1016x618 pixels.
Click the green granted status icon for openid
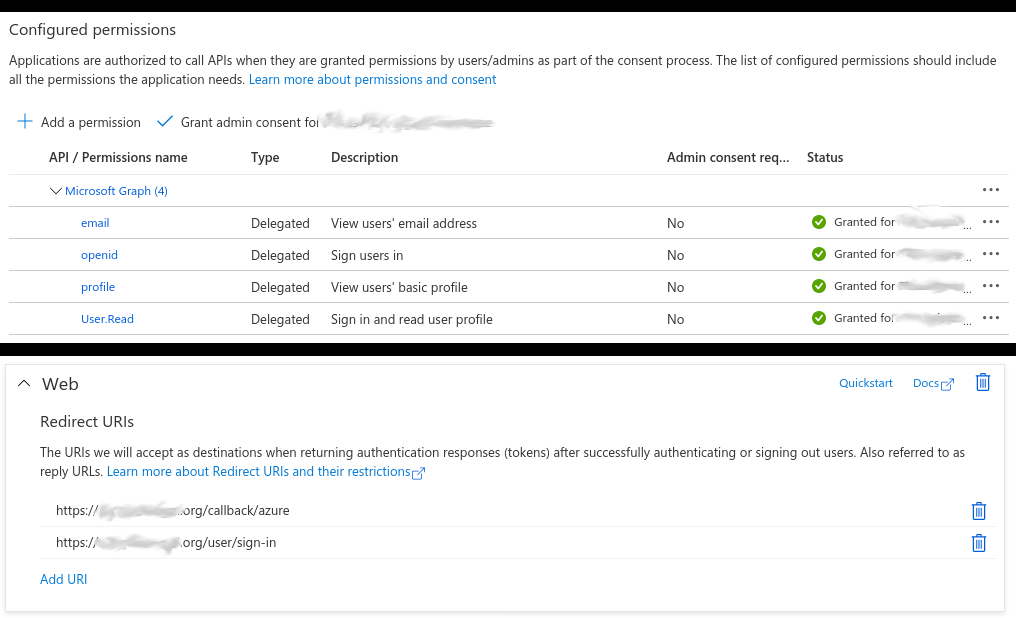[x=819, y=254]
